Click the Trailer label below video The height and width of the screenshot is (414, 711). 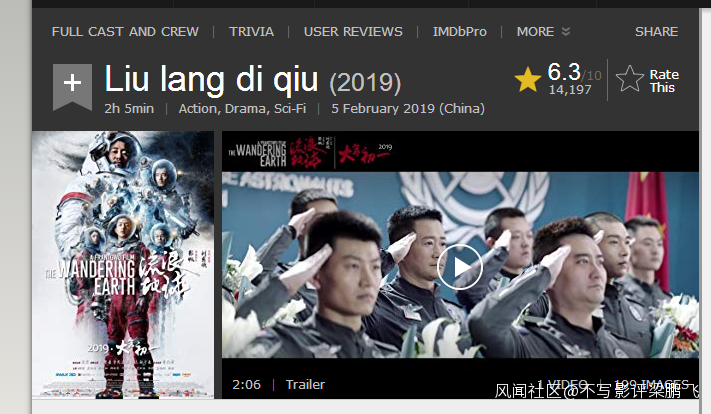coord(305,385)
